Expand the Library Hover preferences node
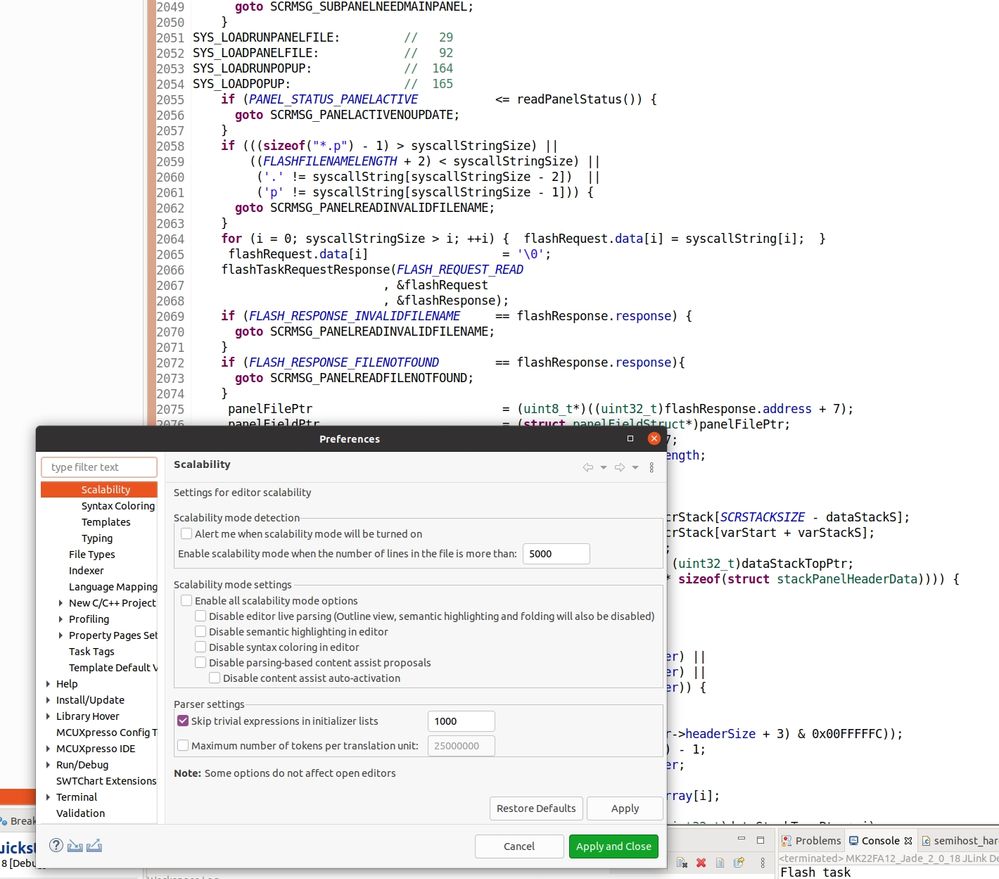Viewport: 999px width, 879px height. pos(48,716)
